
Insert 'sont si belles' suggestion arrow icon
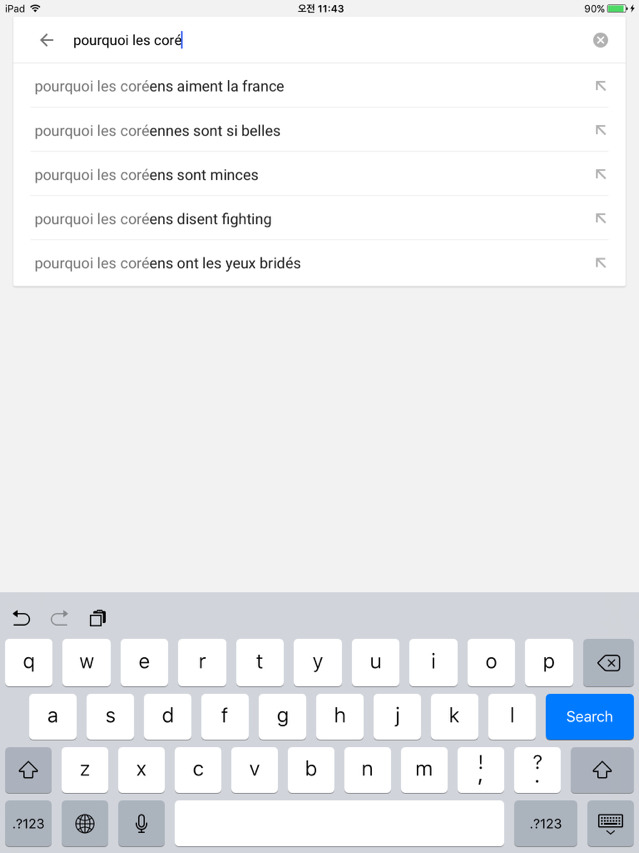click(x=600, y=130)
